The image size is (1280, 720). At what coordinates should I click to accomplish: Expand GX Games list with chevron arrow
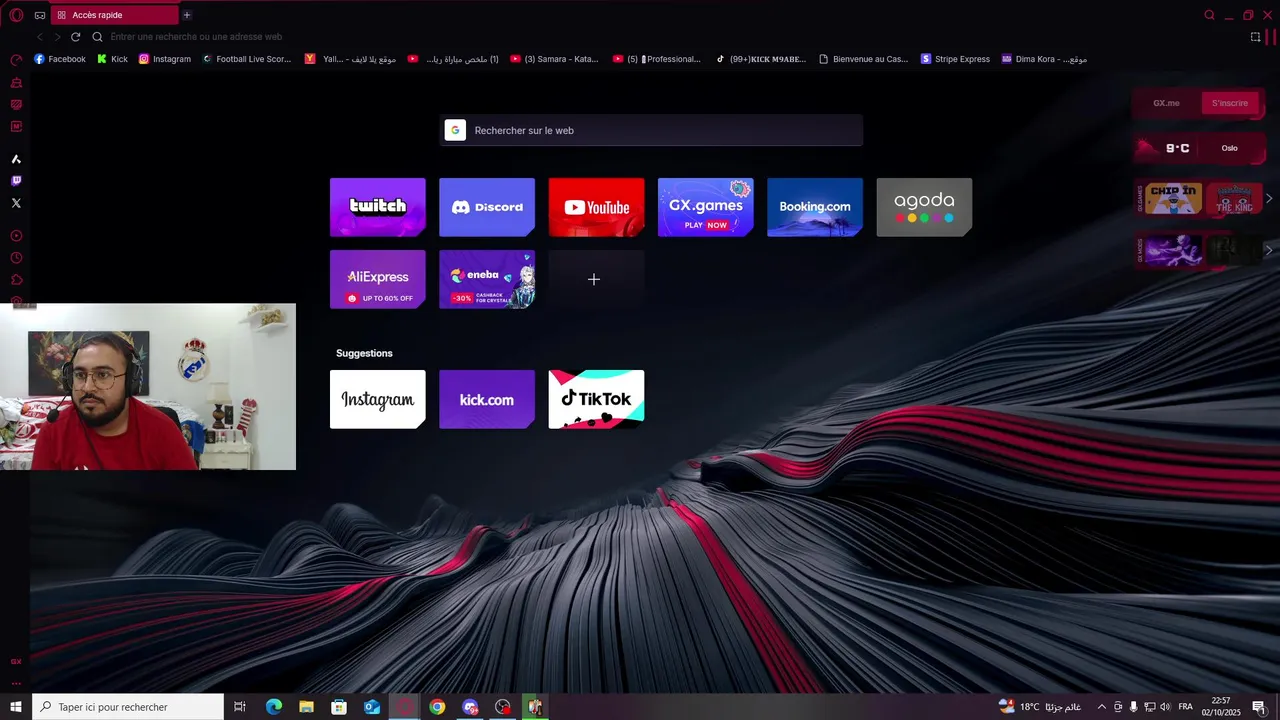(x=1269, y=198)
